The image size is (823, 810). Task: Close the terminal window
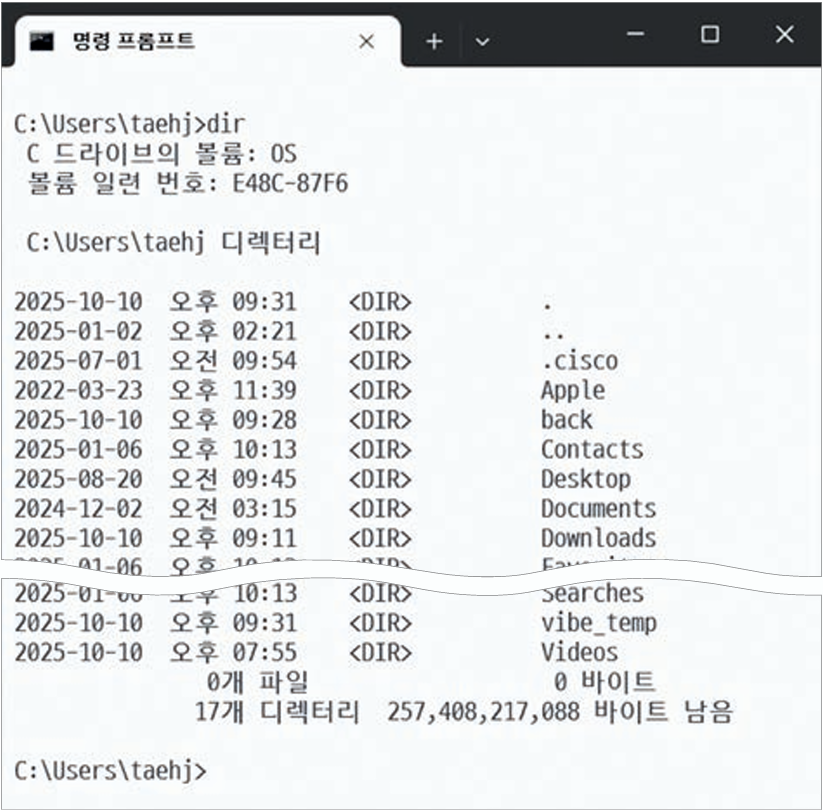point(784,35)
